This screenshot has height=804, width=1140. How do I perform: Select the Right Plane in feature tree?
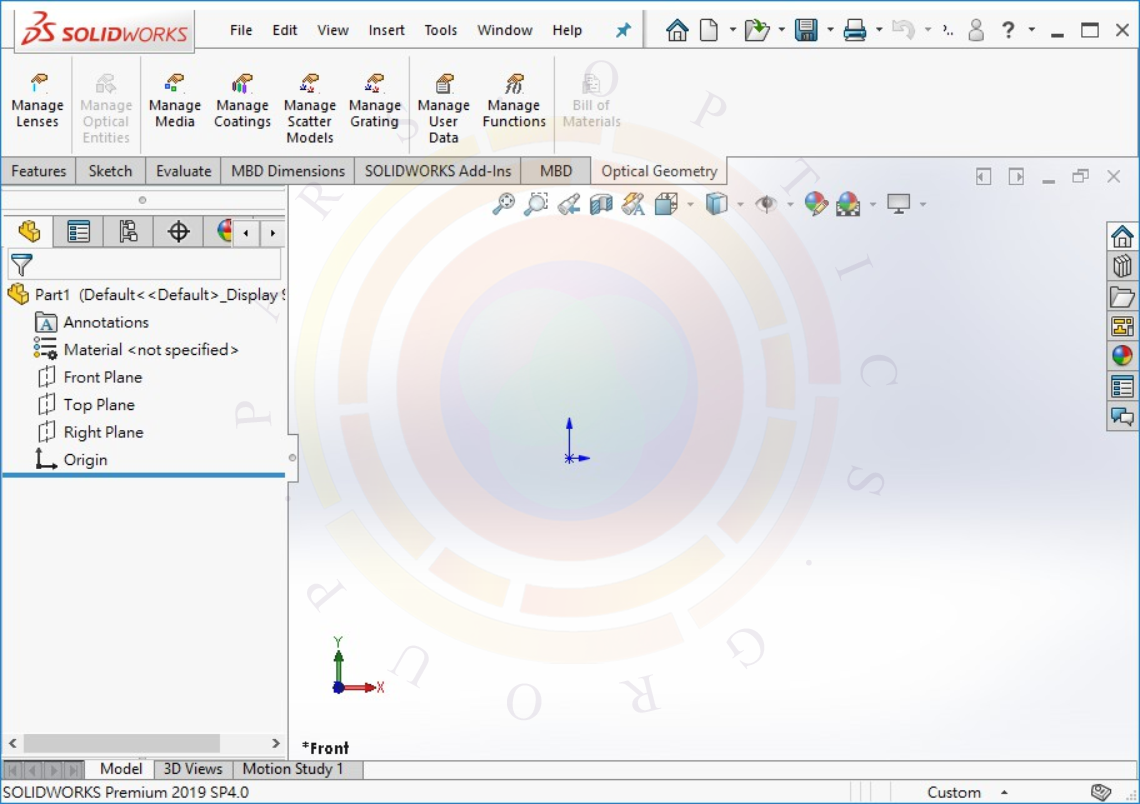pyautogui.click(x=90, y=433)
